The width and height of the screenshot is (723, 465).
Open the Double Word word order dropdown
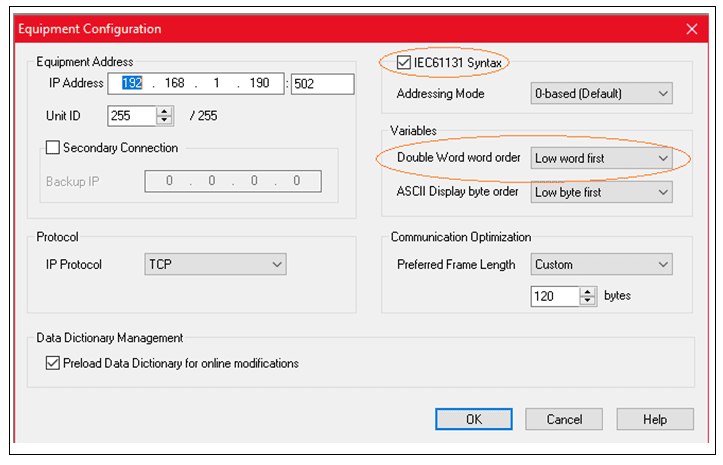(601, 158)
